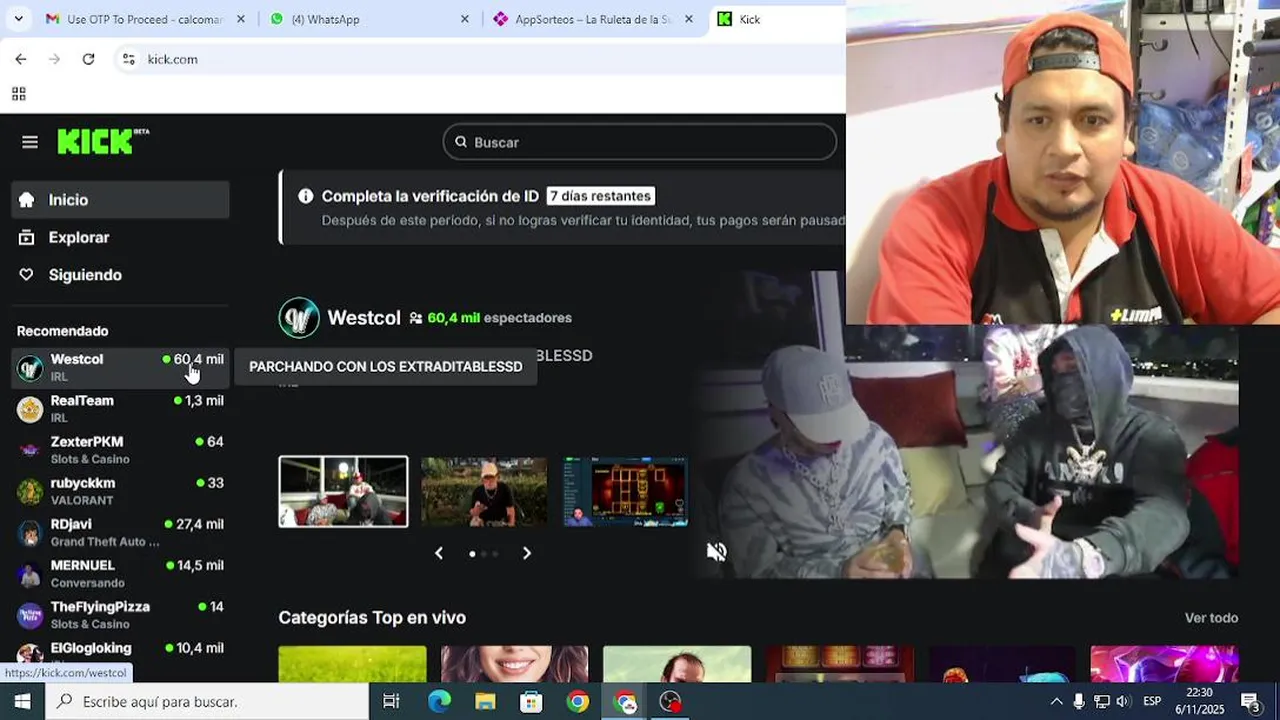The width and height of the screenshot is (1280, 720).
Task: Close the Gmail OTP tab
Action: pos(241,19)
